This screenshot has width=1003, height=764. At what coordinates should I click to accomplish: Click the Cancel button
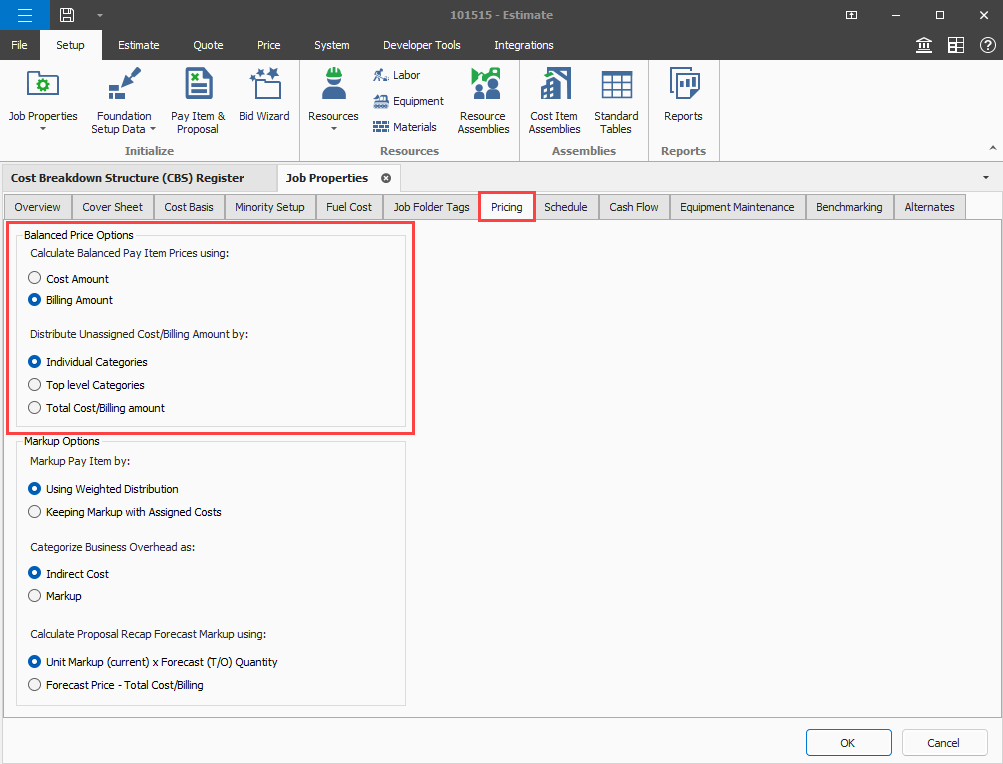(x=944, y=742)
